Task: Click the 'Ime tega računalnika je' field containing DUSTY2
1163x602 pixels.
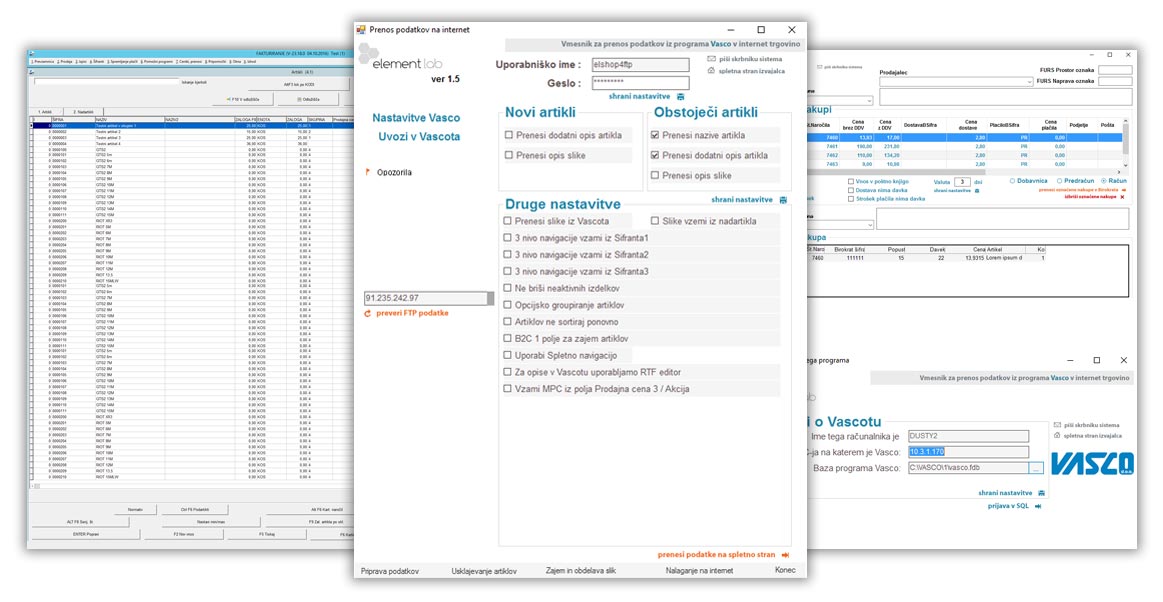Action: (968, 436)
